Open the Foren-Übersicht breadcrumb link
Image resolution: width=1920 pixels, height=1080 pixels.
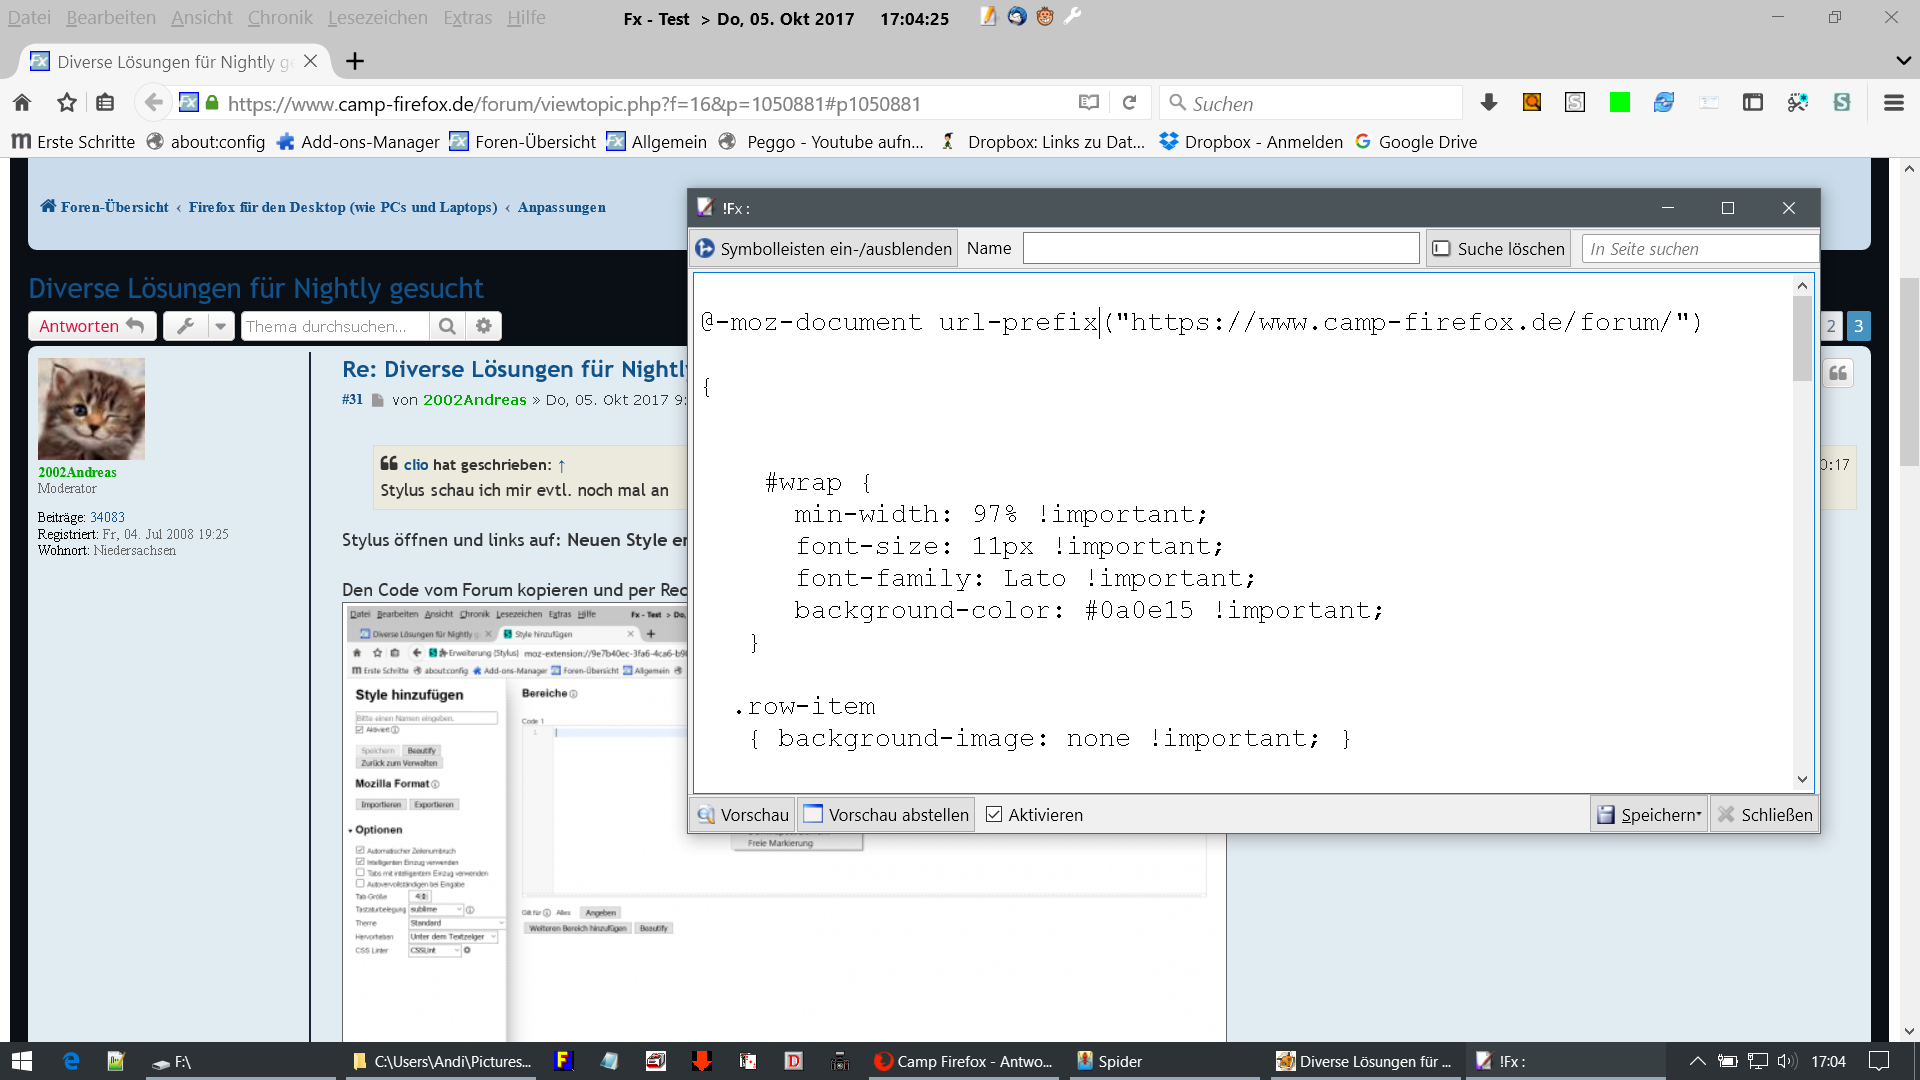pyautogui.click(x=114, y=207)
